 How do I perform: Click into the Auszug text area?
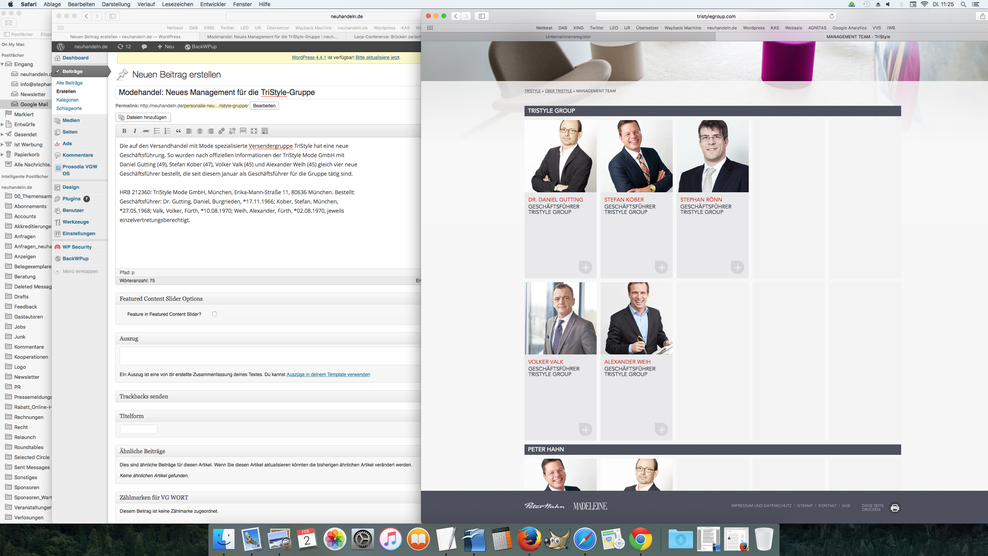pos(270,356)
